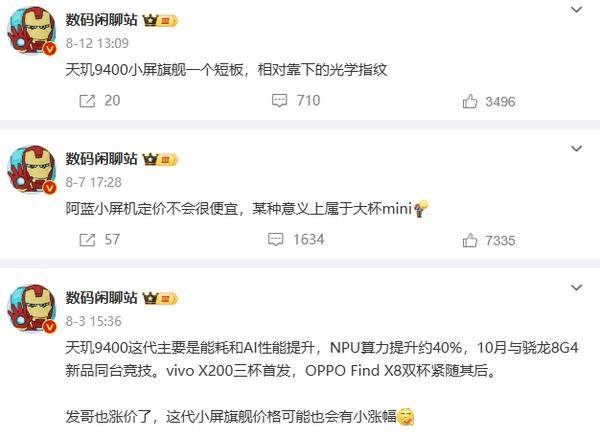Open 数码闲聊站 username on first post
This screenshot has width=600, height=438.
click(x=101, y=20)
